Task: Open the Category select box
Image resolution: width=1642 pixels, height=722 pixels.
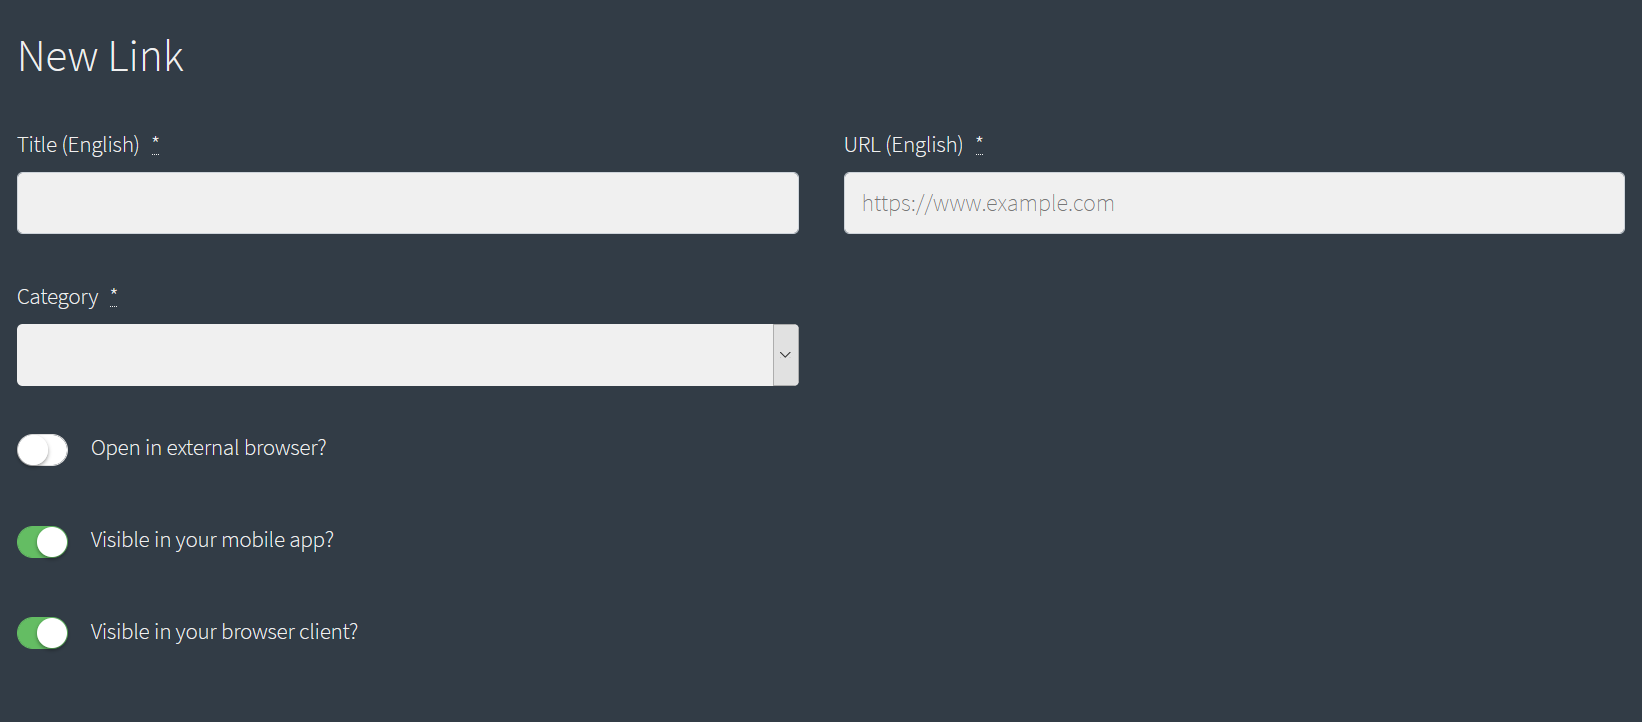Action: click(408, 355)
